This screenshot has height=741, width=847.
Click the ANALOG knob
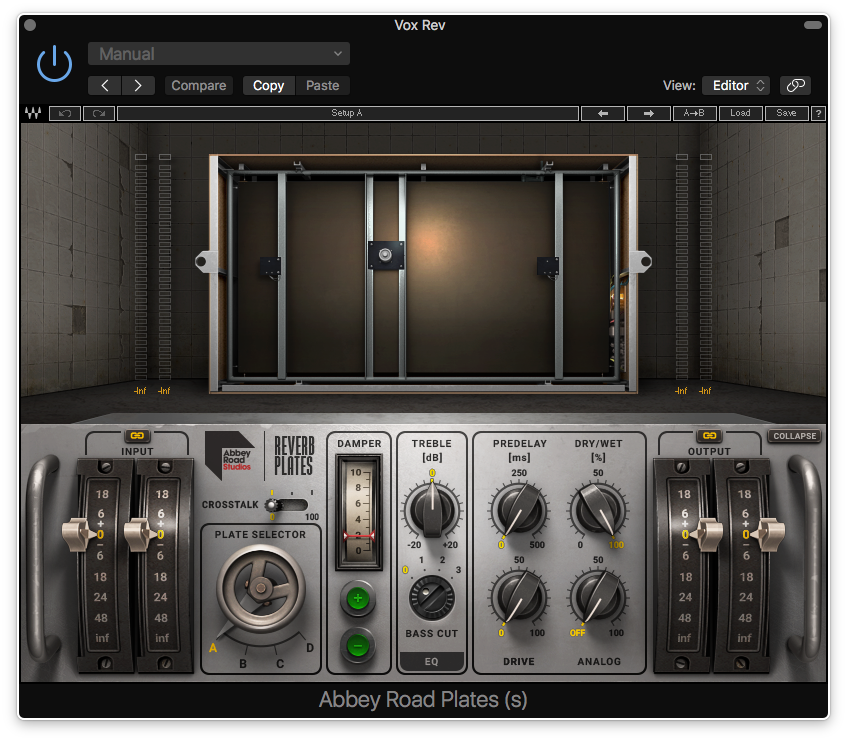click(599, 597)
